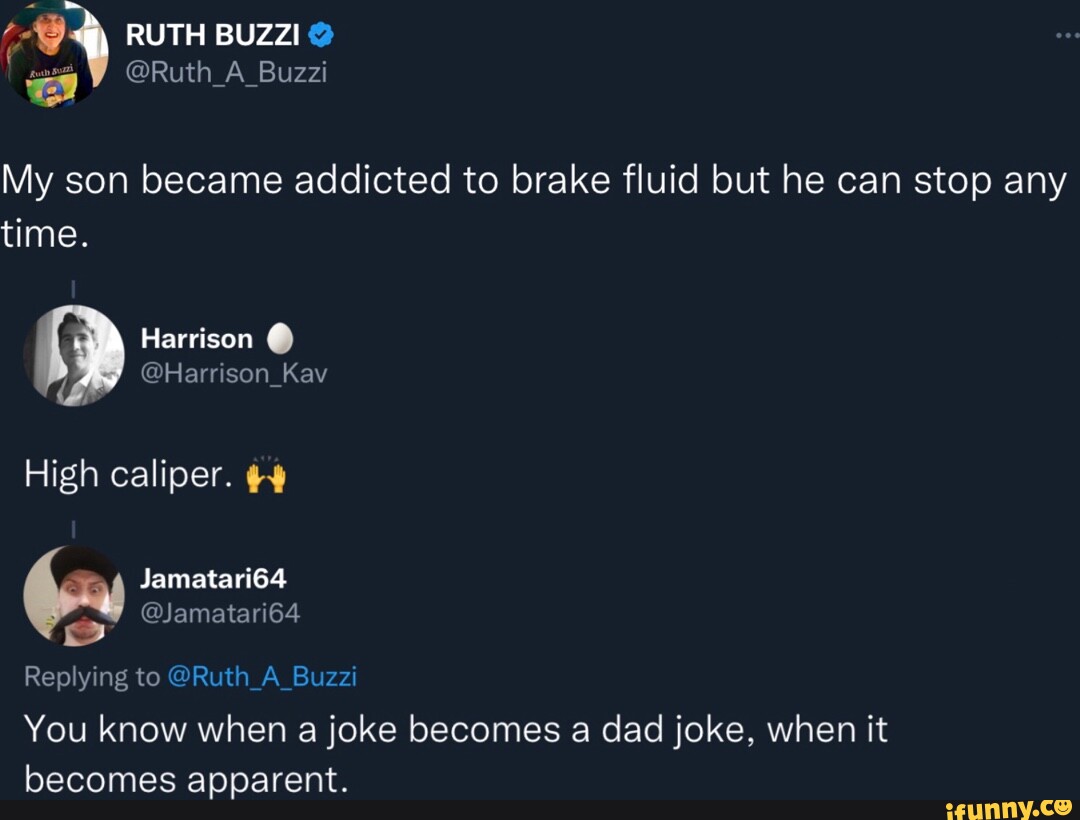Click Jamatari64's mustache profile picture
The height and width of the screenshot is (820, 1080).
pos(73,596)
